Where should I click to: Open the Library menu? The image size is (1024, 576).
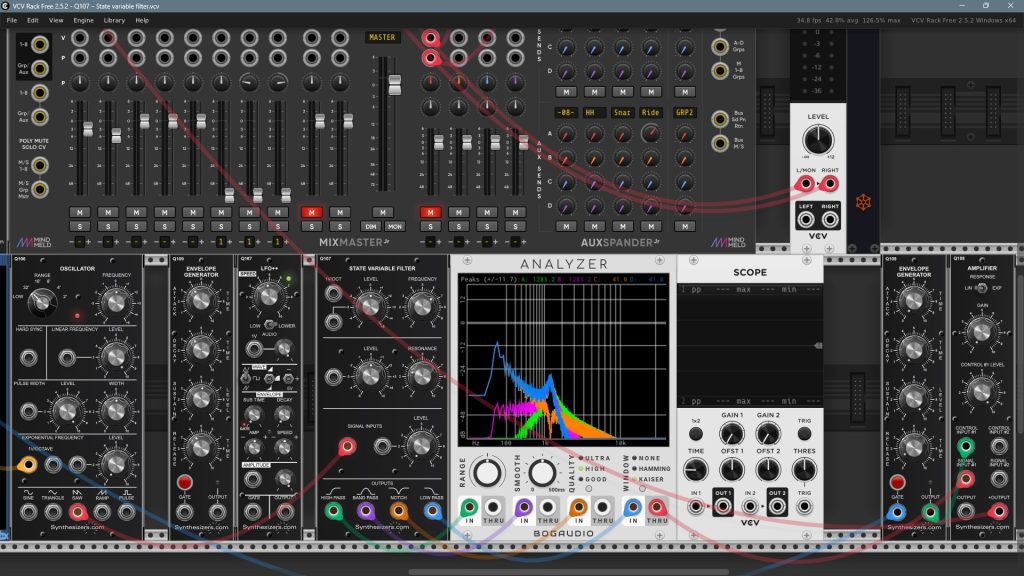114,20
